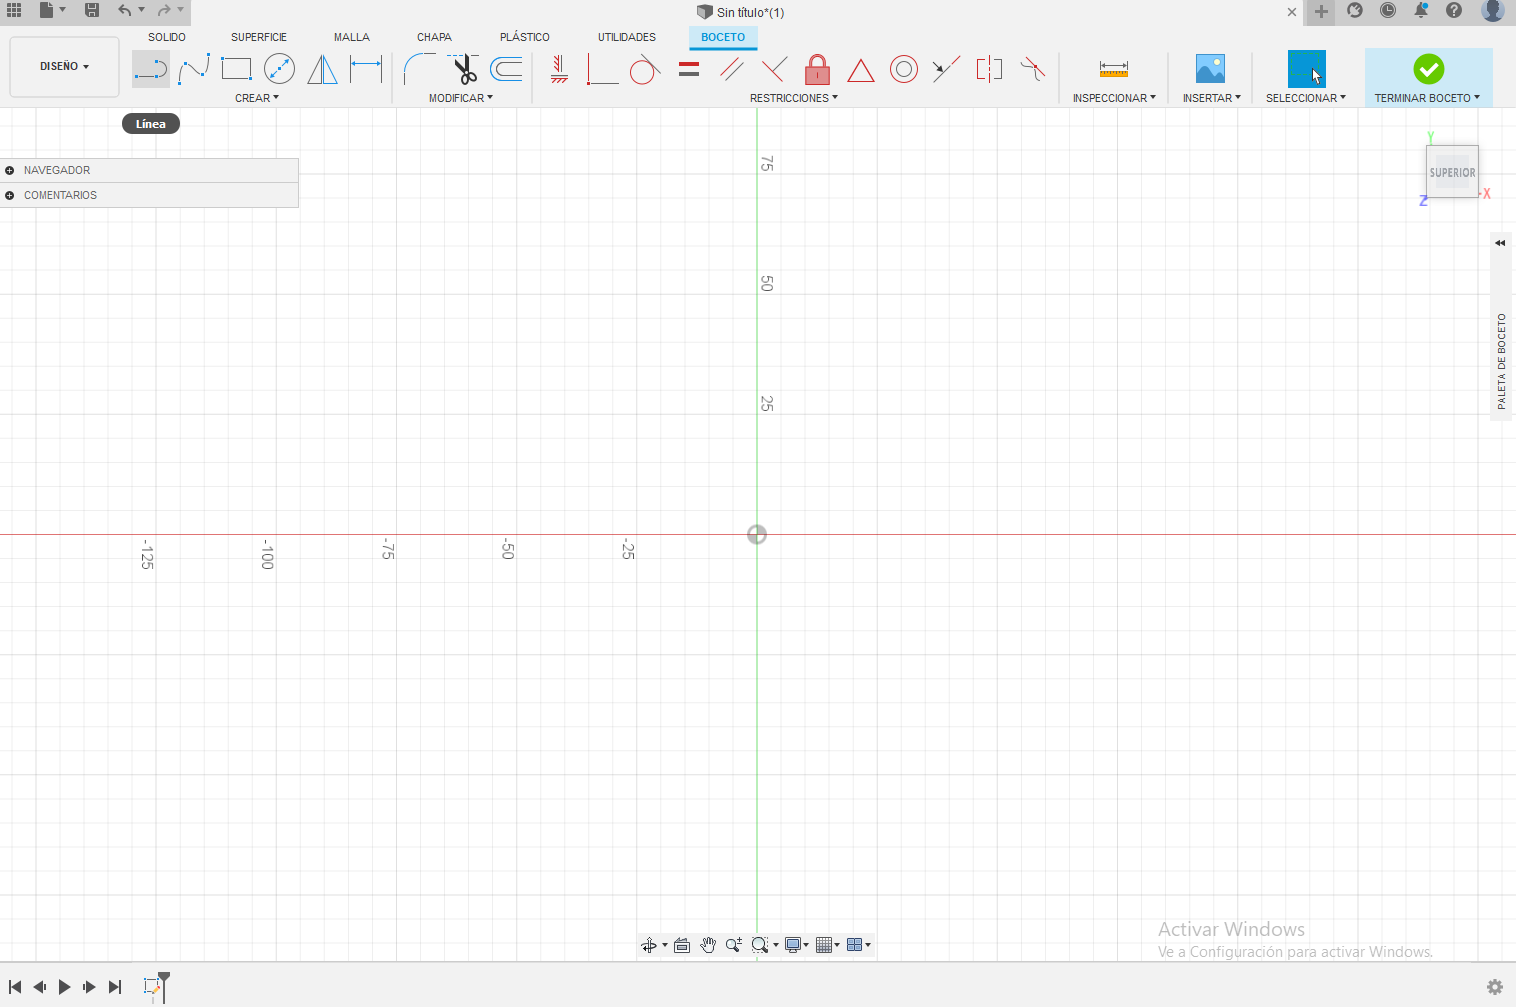This screenshot has height=1007, width=1516.
Task: Click the Seleccionar tool icon
Action: [1306, 69]
